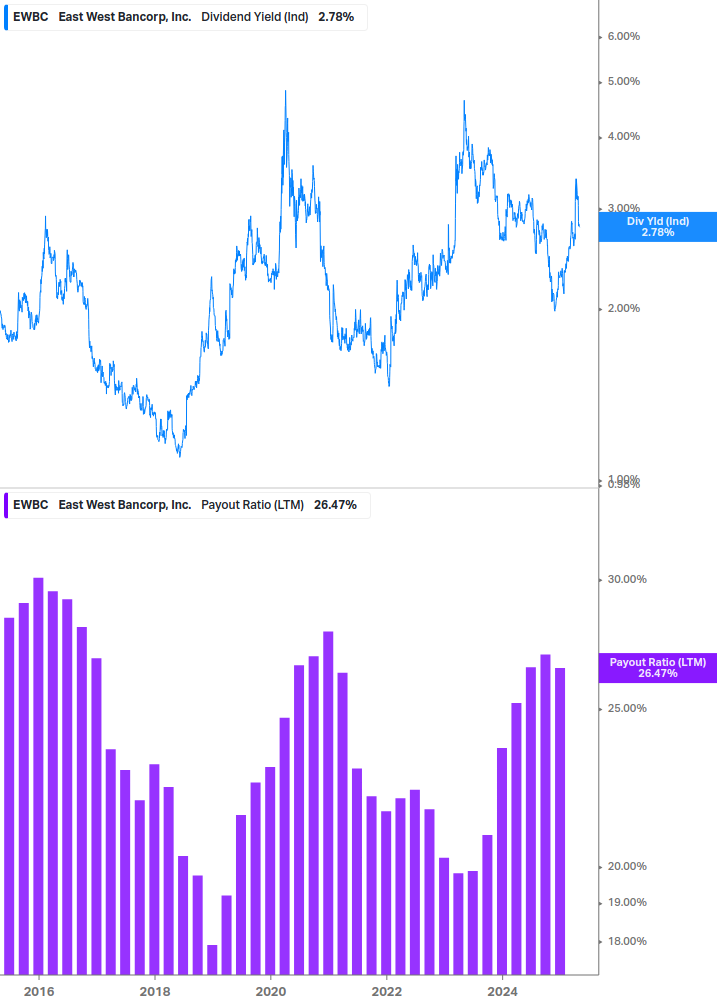Click the 5.00% dividend yield axis label
717x1005 pixels.
[623, 81]
